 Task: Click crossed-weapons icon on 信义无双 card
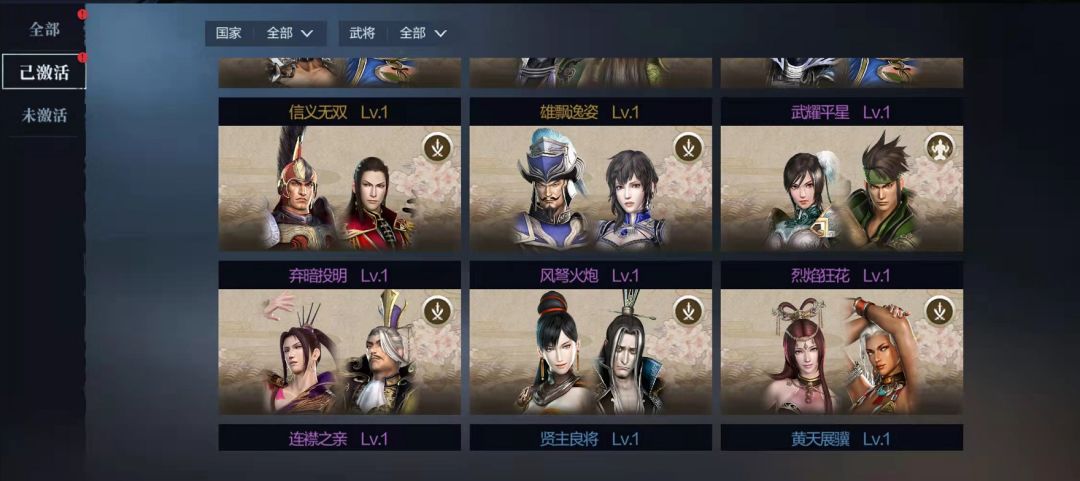tap(437, 147)
